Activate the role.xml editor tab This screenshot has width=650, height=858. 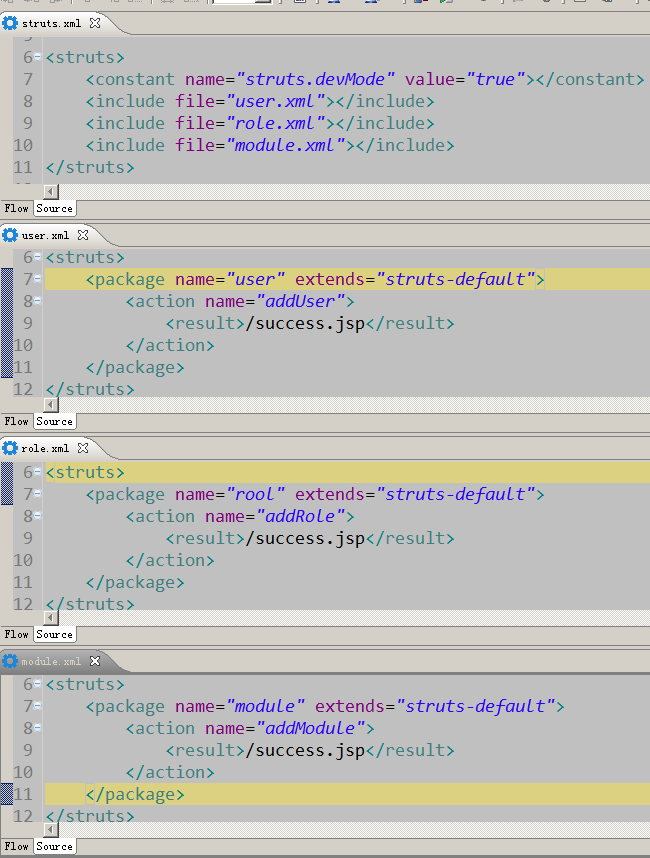(45, 448)
